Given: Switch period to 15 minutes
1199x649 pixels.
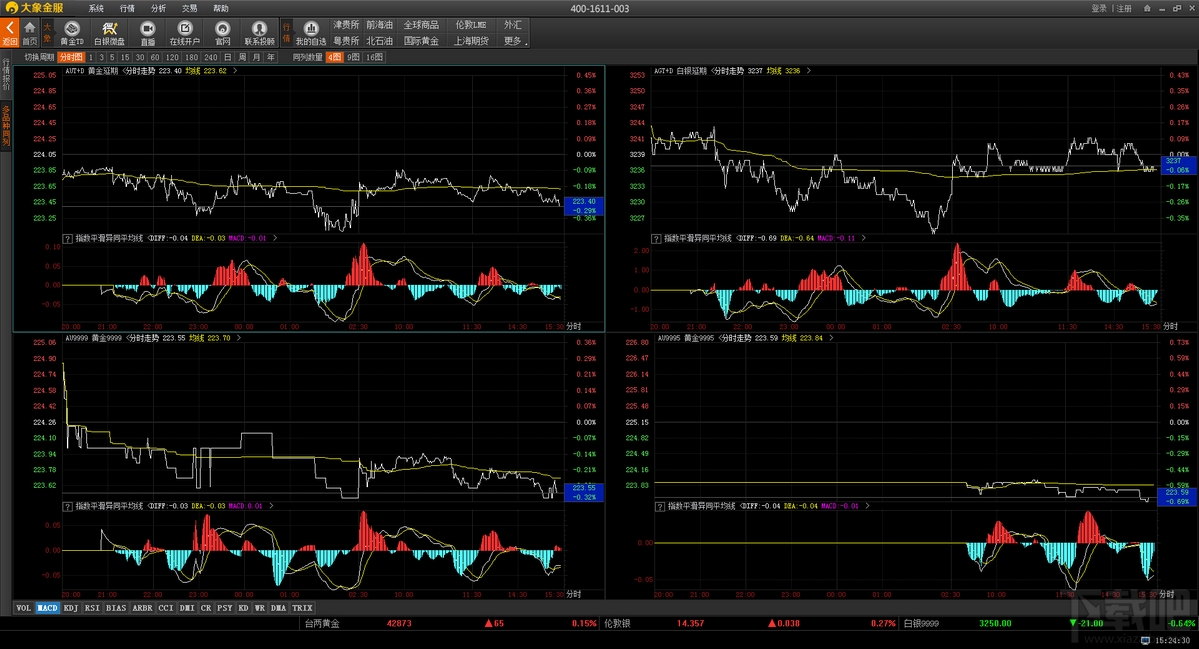Looking at the screenshot, I should [x=125, y=57].
